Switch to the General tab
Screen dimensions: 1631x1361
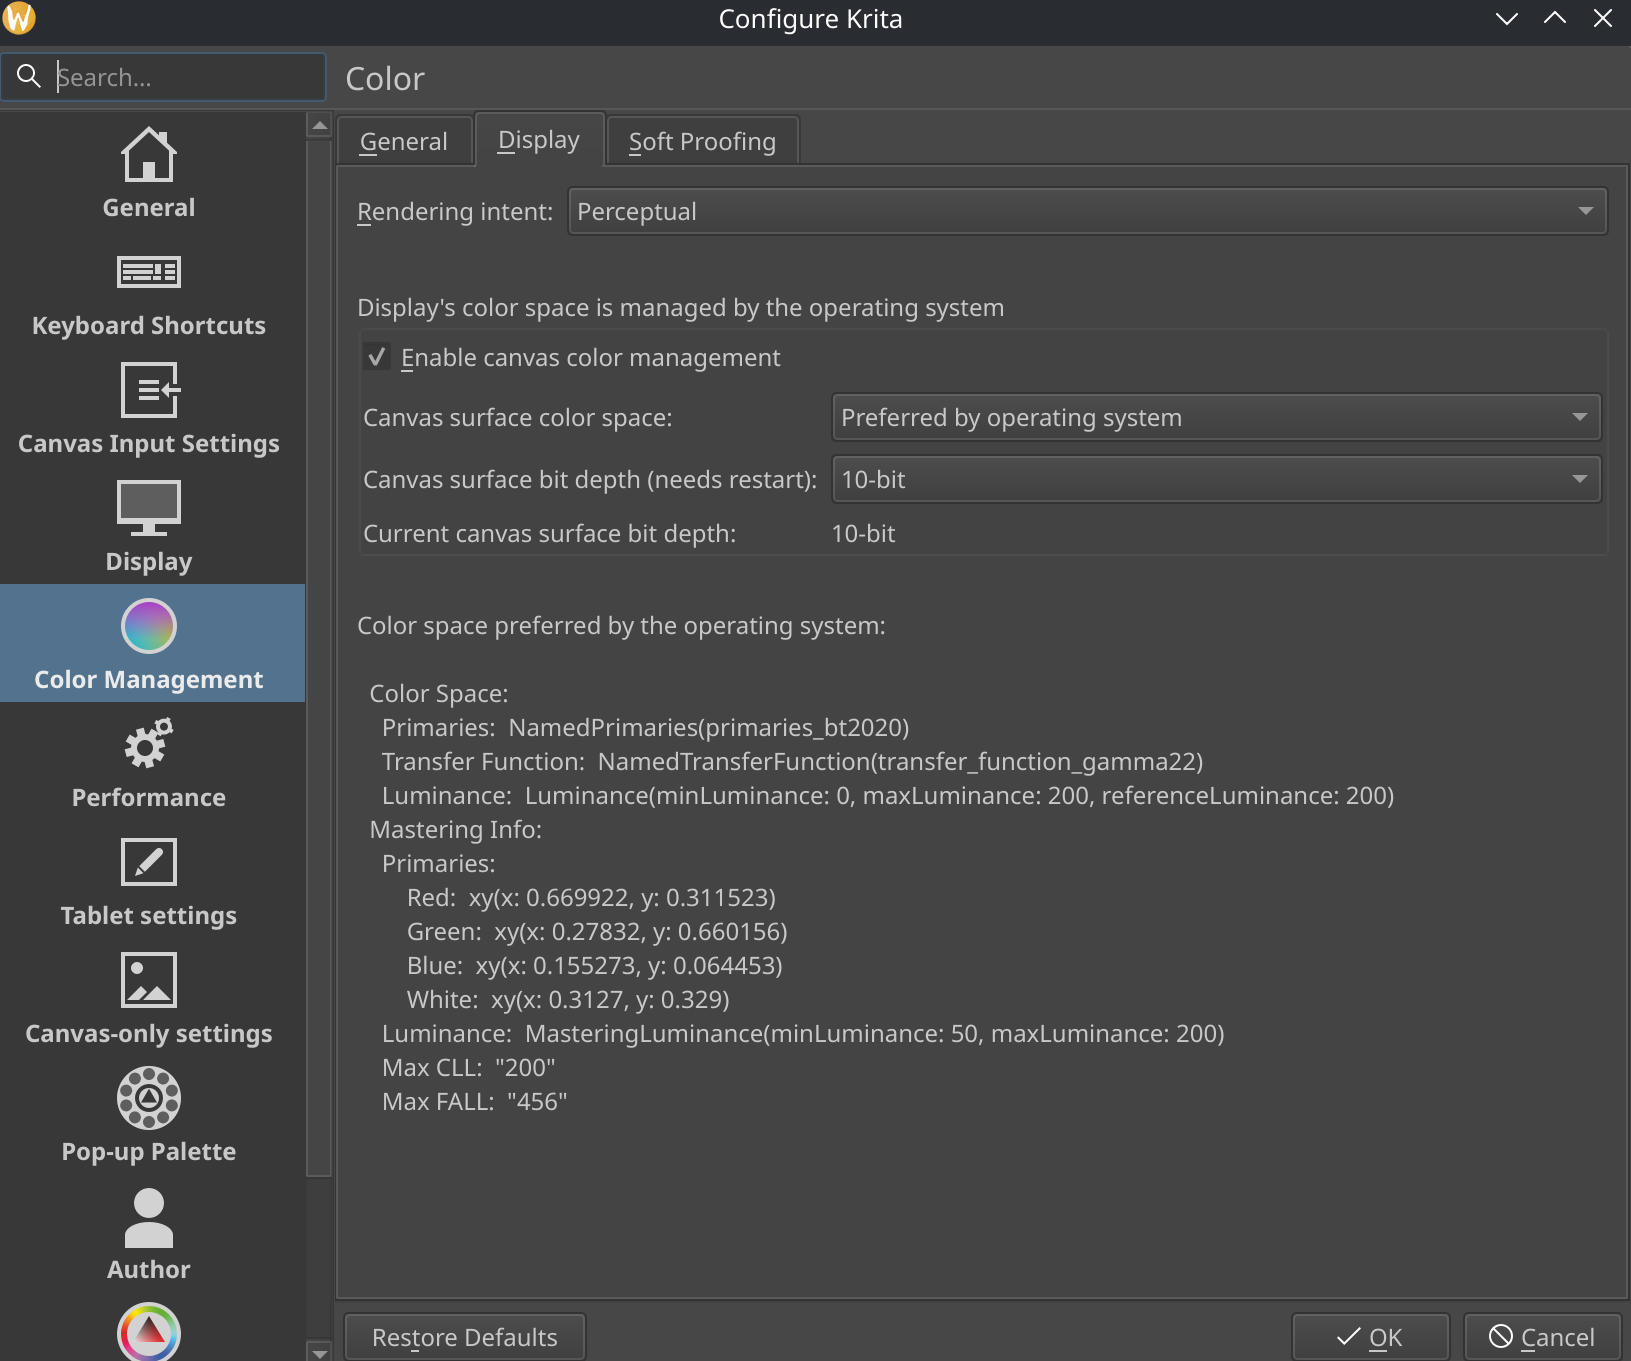[404, 141]
